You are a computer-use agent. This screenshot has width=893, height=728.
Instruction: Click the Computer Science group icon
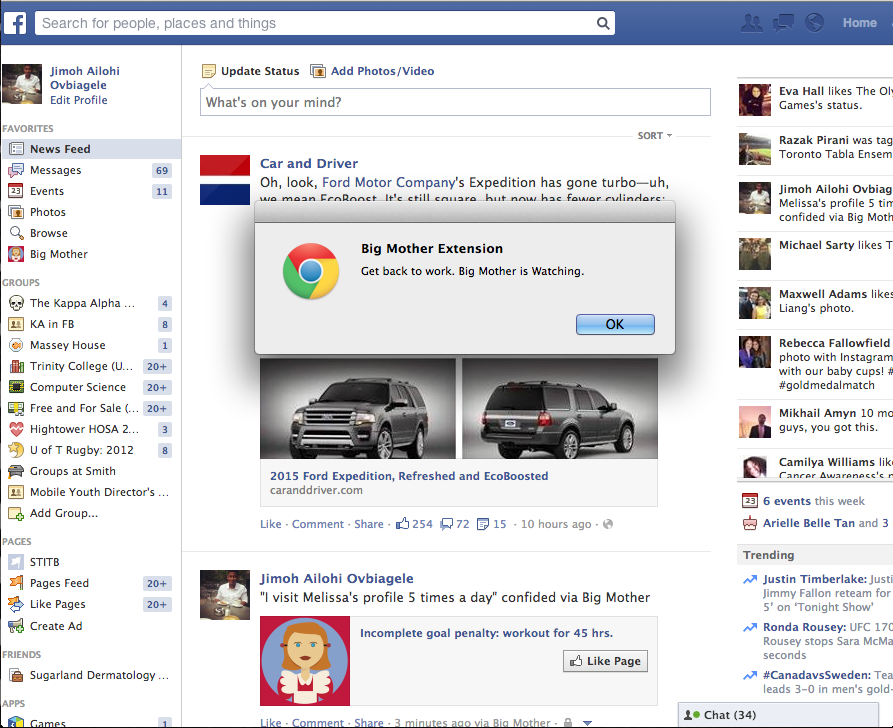pos(17,387)
